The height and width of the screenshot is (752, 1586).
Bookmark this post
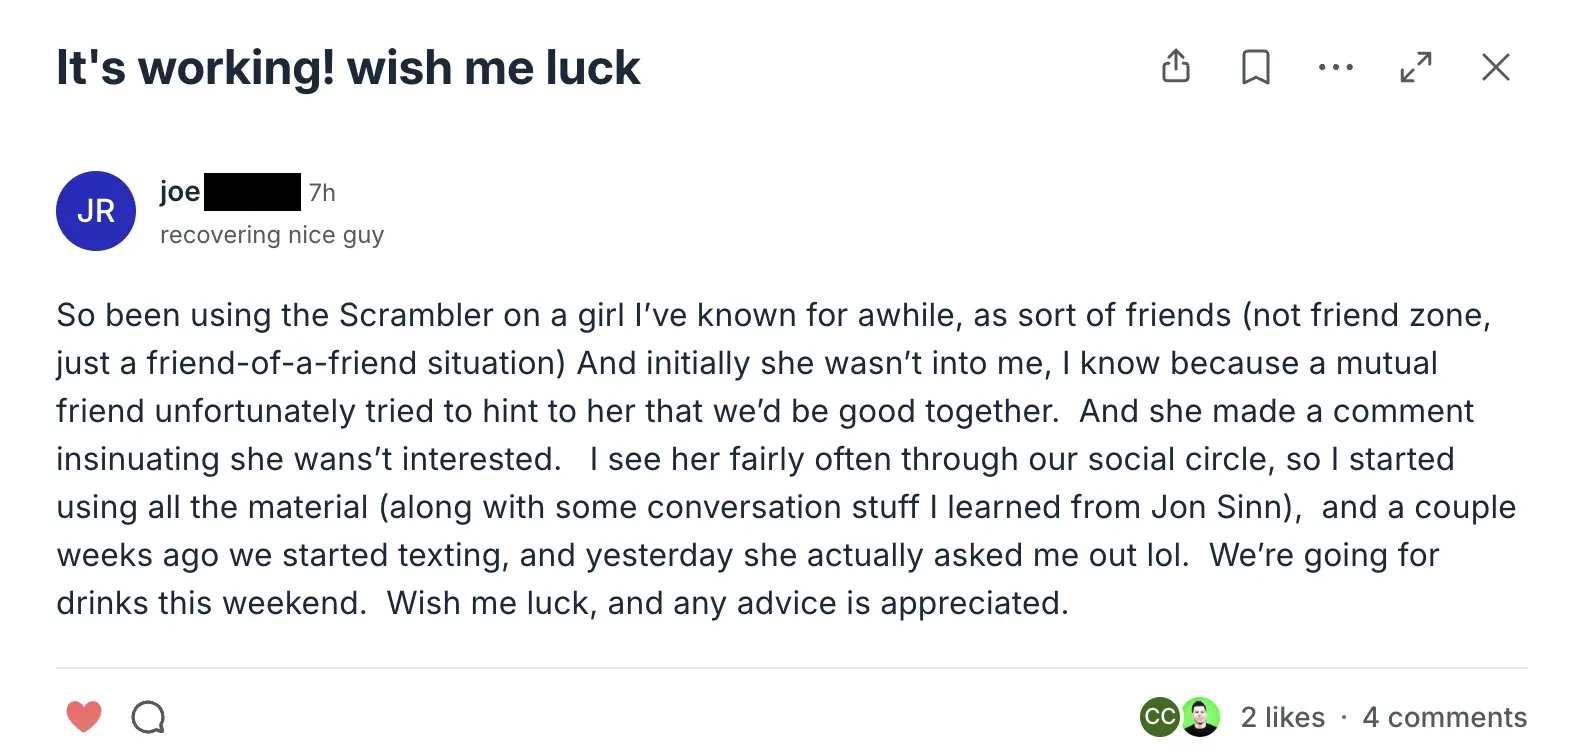tap(1256, 67)
